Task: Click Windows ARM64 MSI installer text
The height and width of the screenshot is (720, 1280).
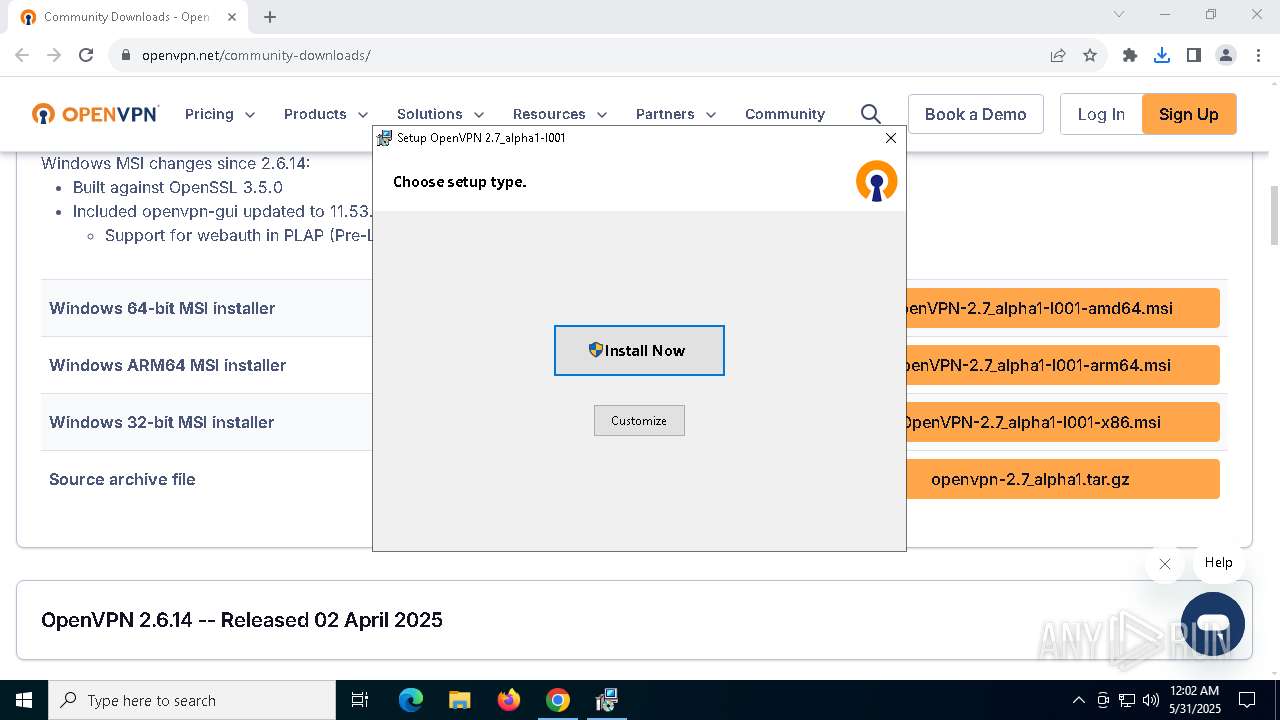Action: pos(168,365)
